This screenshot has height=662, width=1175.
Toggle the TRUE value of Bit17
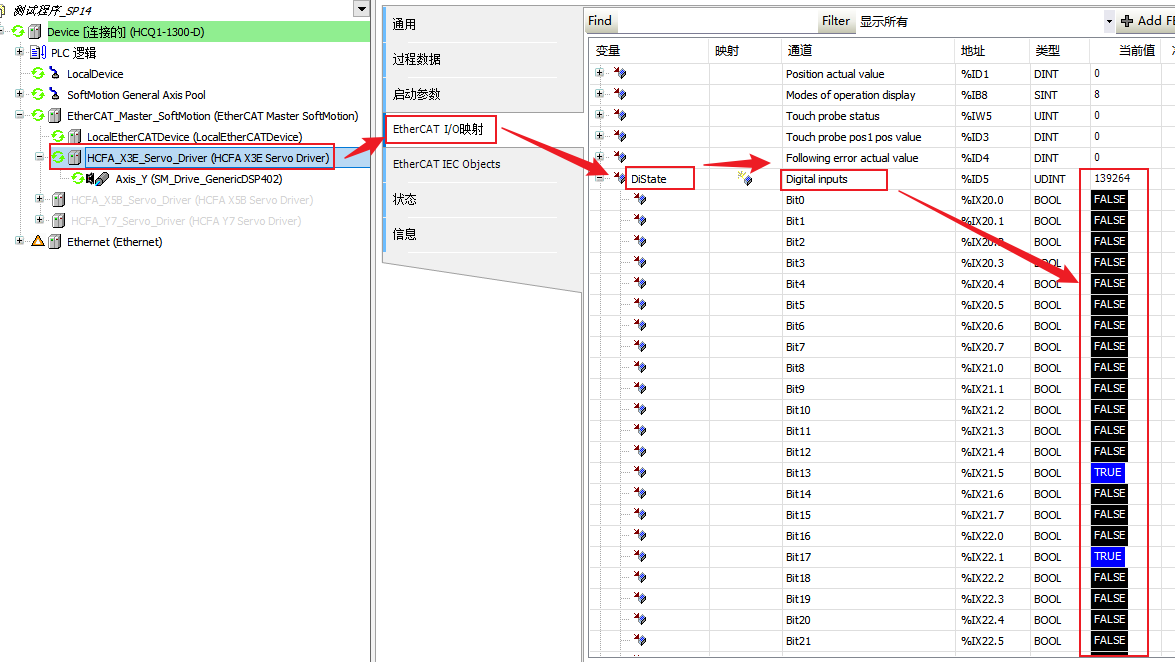tap(1108, 557)
